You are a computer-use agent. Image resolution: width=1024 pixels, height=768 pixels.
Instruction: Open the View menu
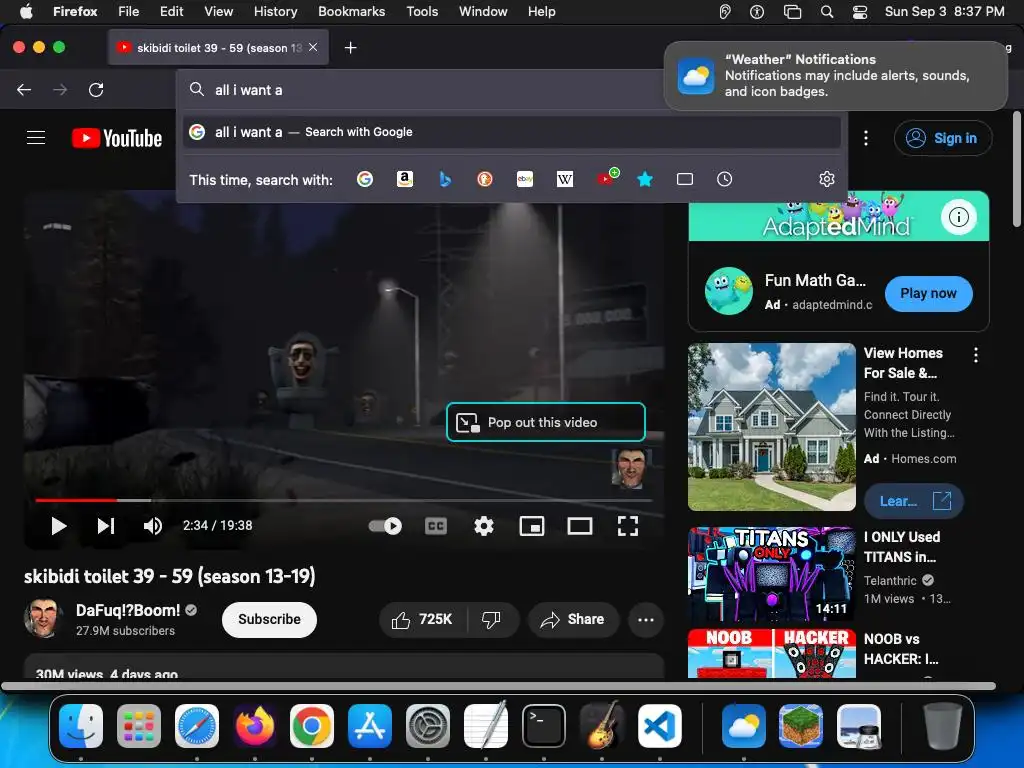(218, 11)
